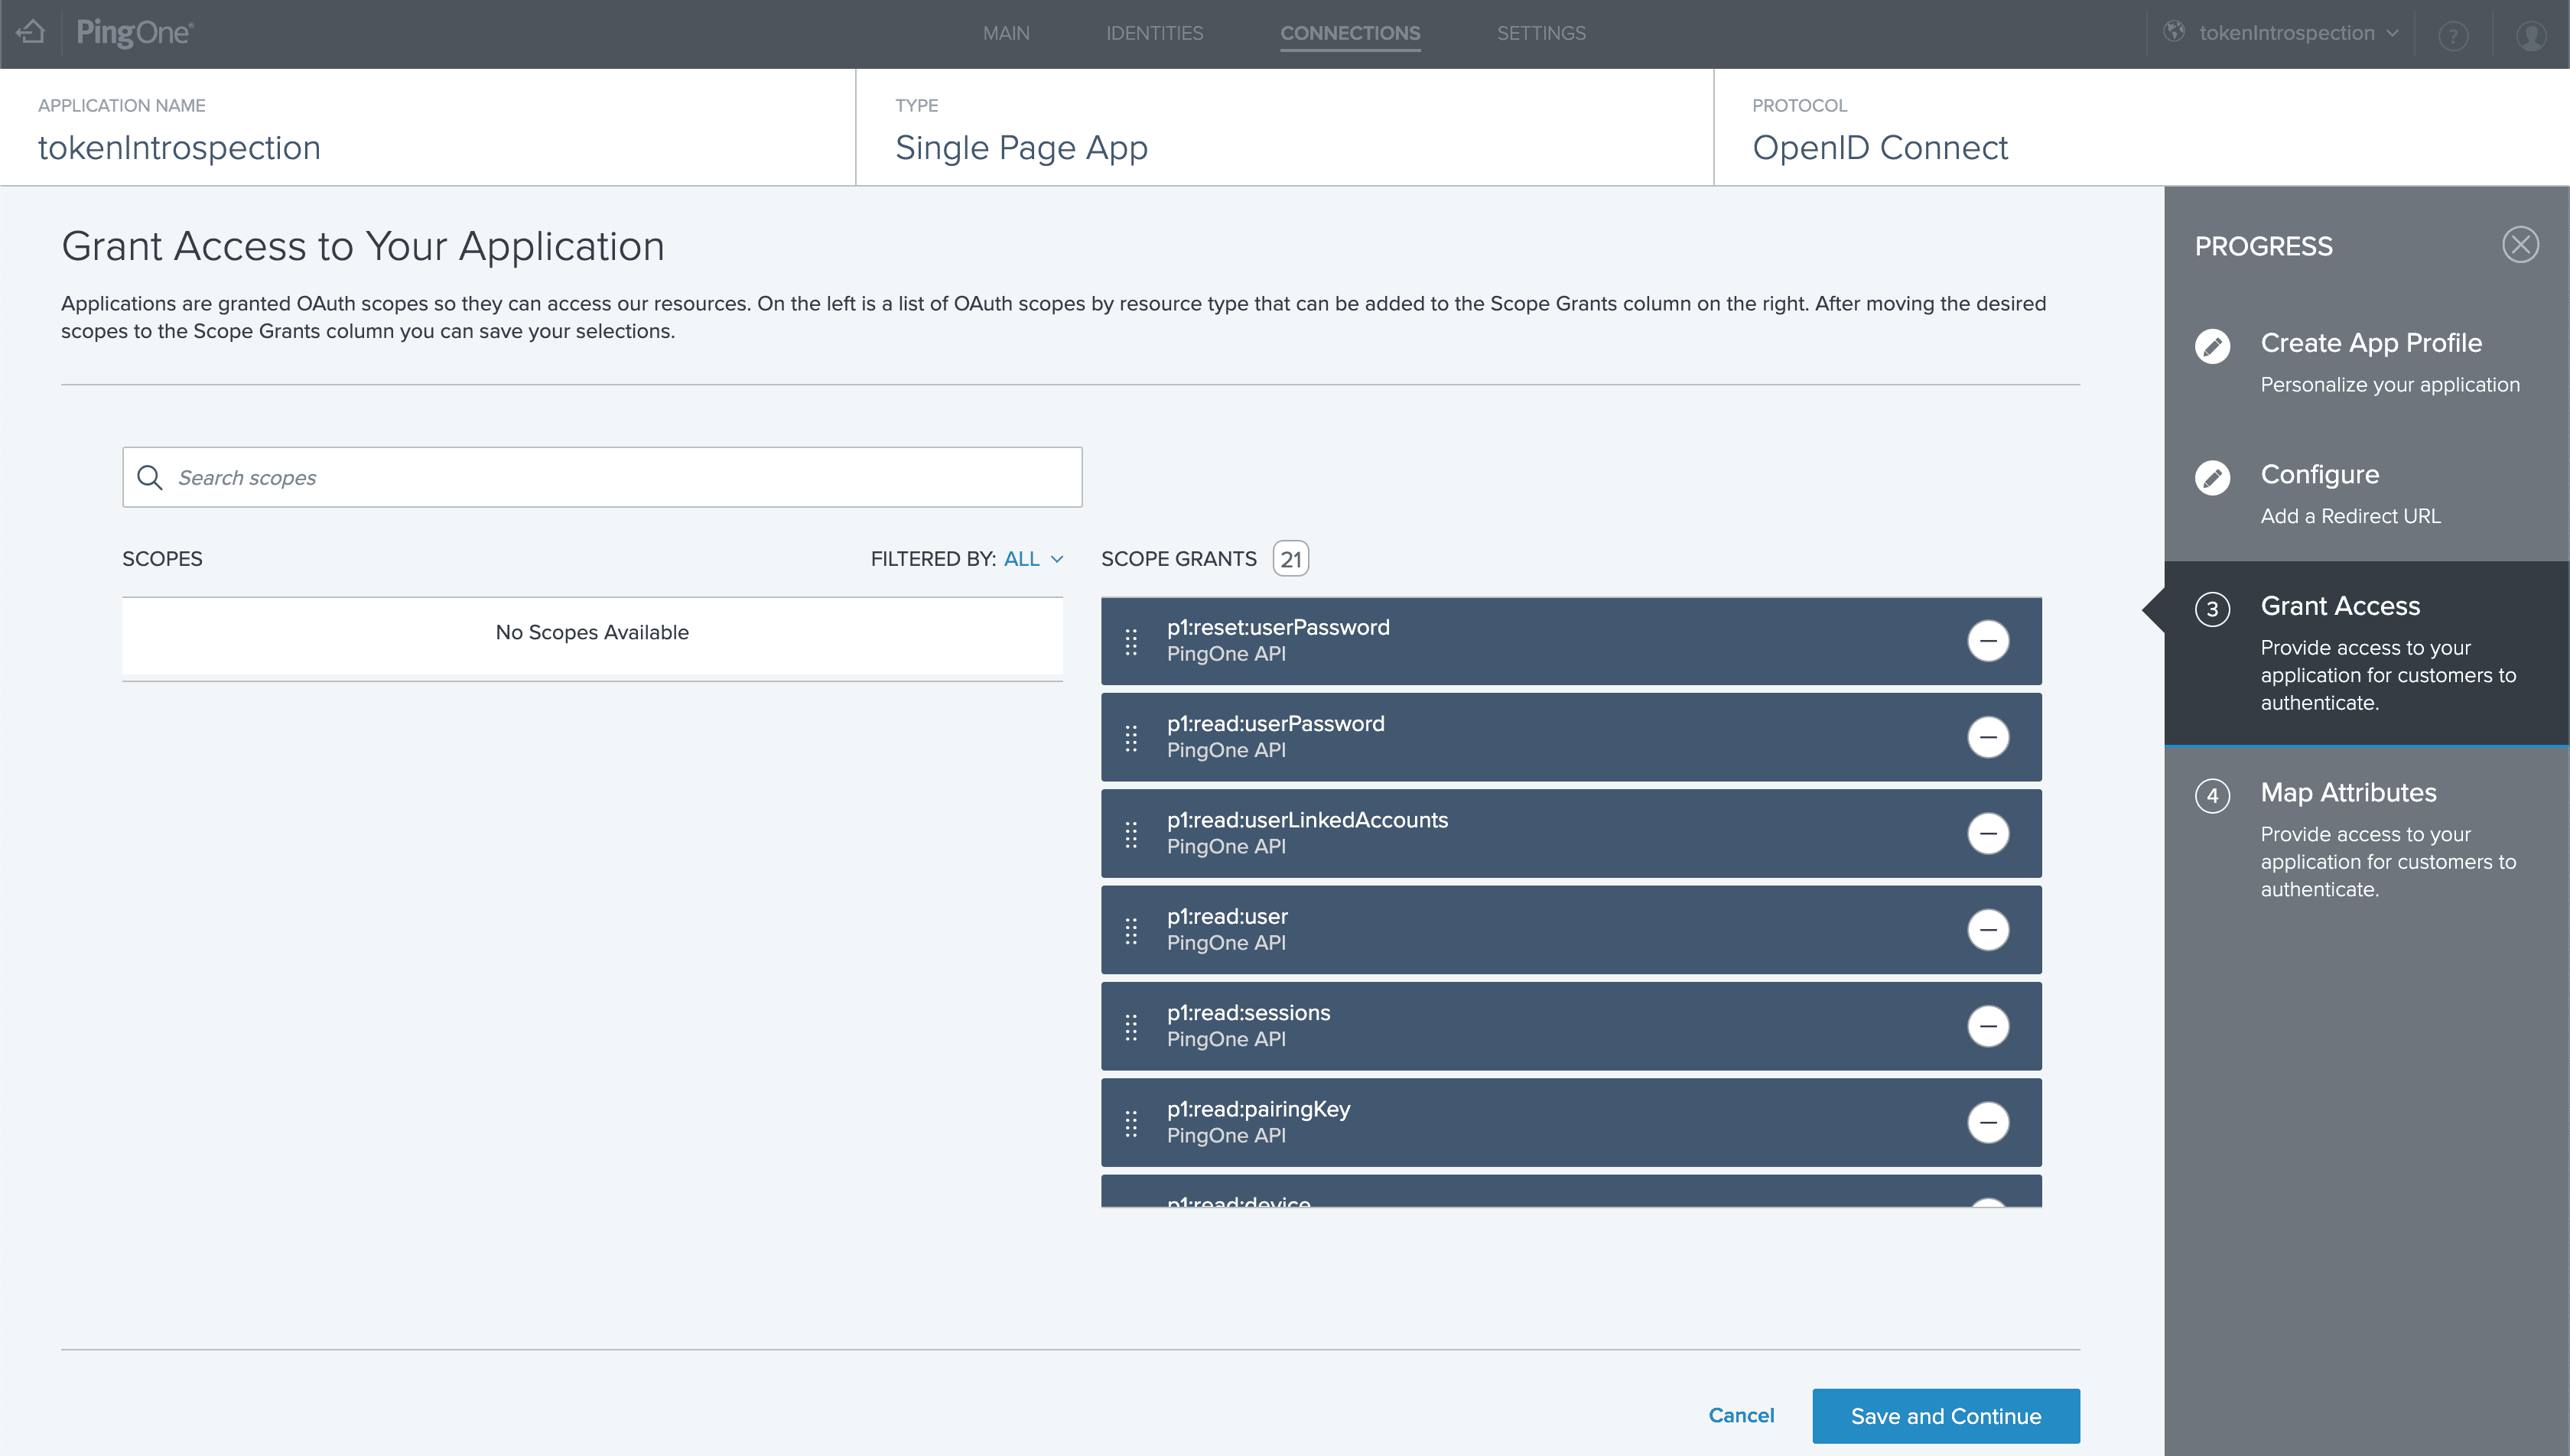Click drag handle of p1:reset:userPassword scope
Image resolution: width=2570 pixels, height=1456 pixels.
(1131, 641)
